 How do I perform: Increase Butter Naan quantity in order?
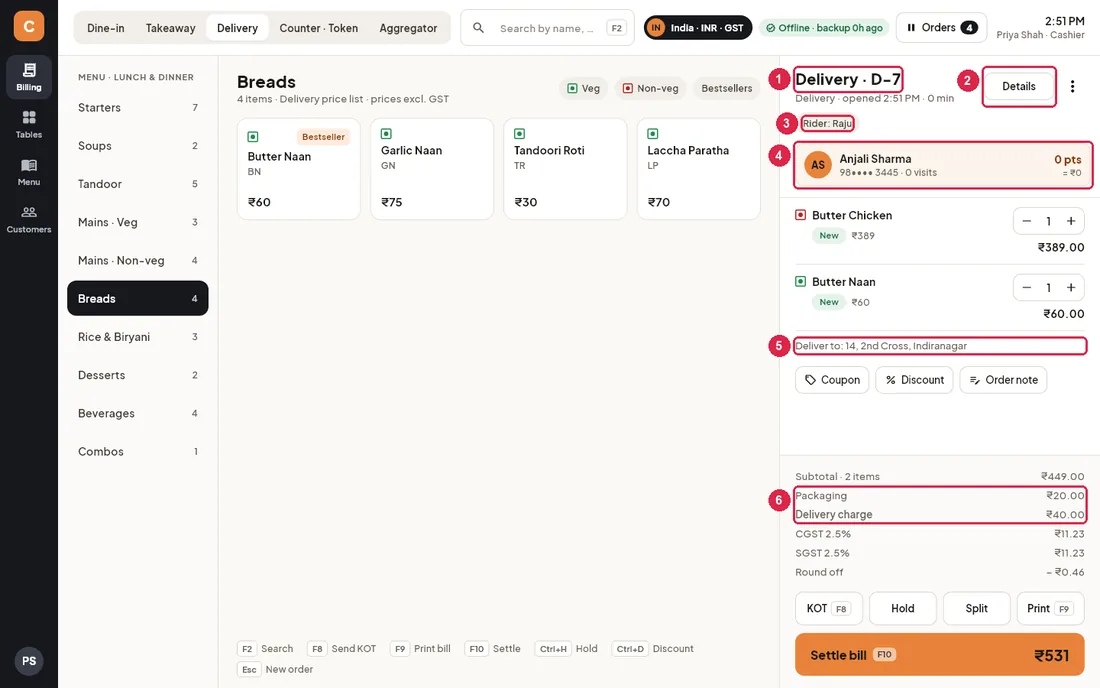point(1071,288)
